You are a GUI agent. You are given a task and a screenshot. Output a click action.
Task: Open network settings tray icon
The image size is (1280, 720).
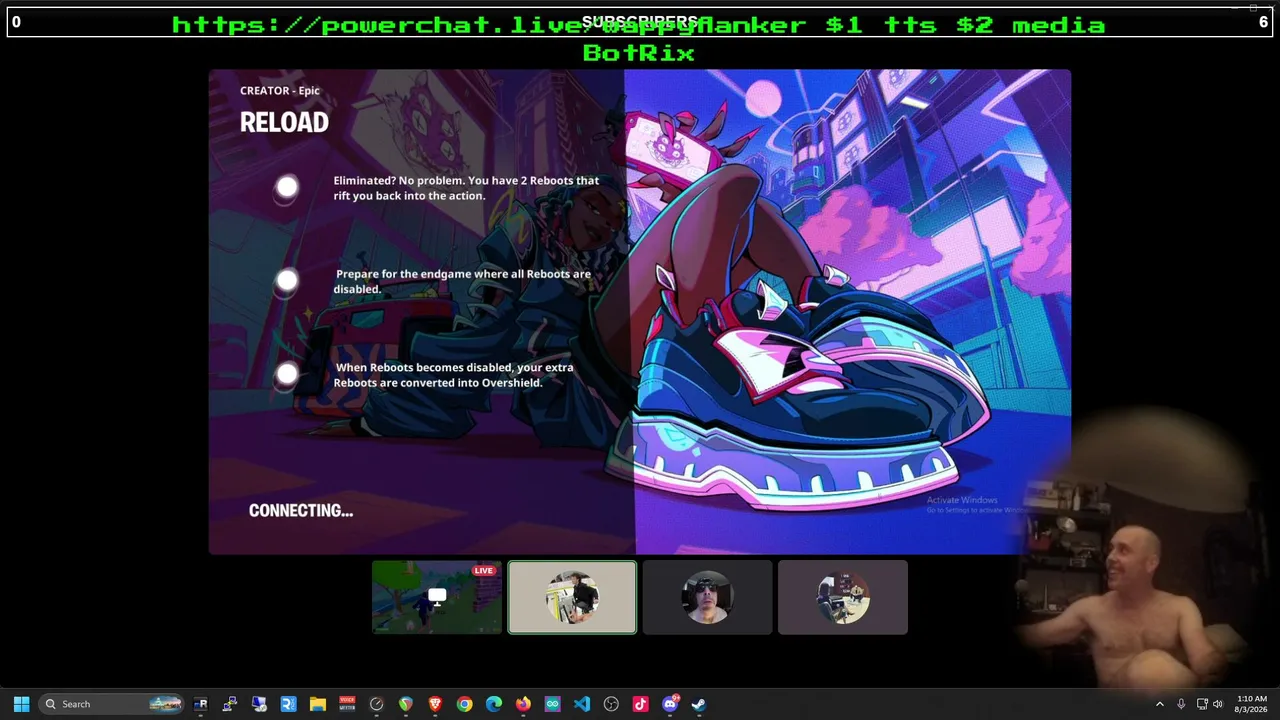(x=1202, y=704)
